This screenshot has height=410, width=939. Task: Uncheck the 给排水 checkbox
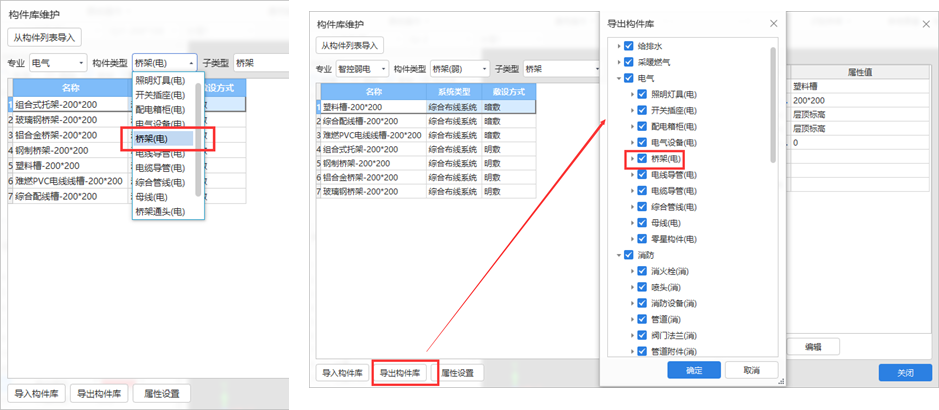[628, 46]
